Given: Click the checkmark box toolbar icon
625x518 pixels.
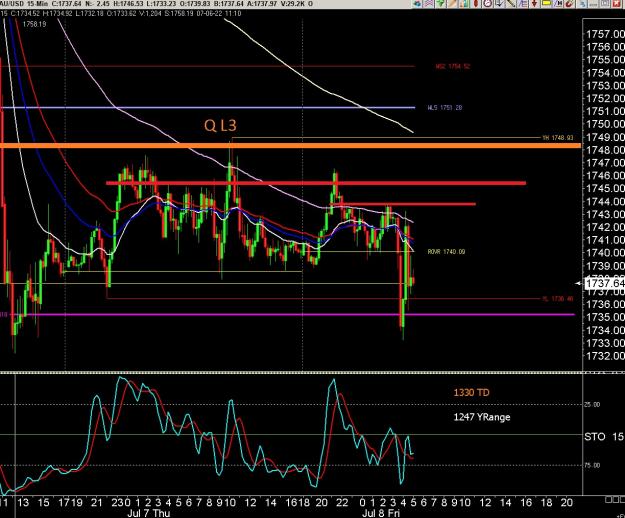Looking at the screenshot, I should (x=499, y=3).
